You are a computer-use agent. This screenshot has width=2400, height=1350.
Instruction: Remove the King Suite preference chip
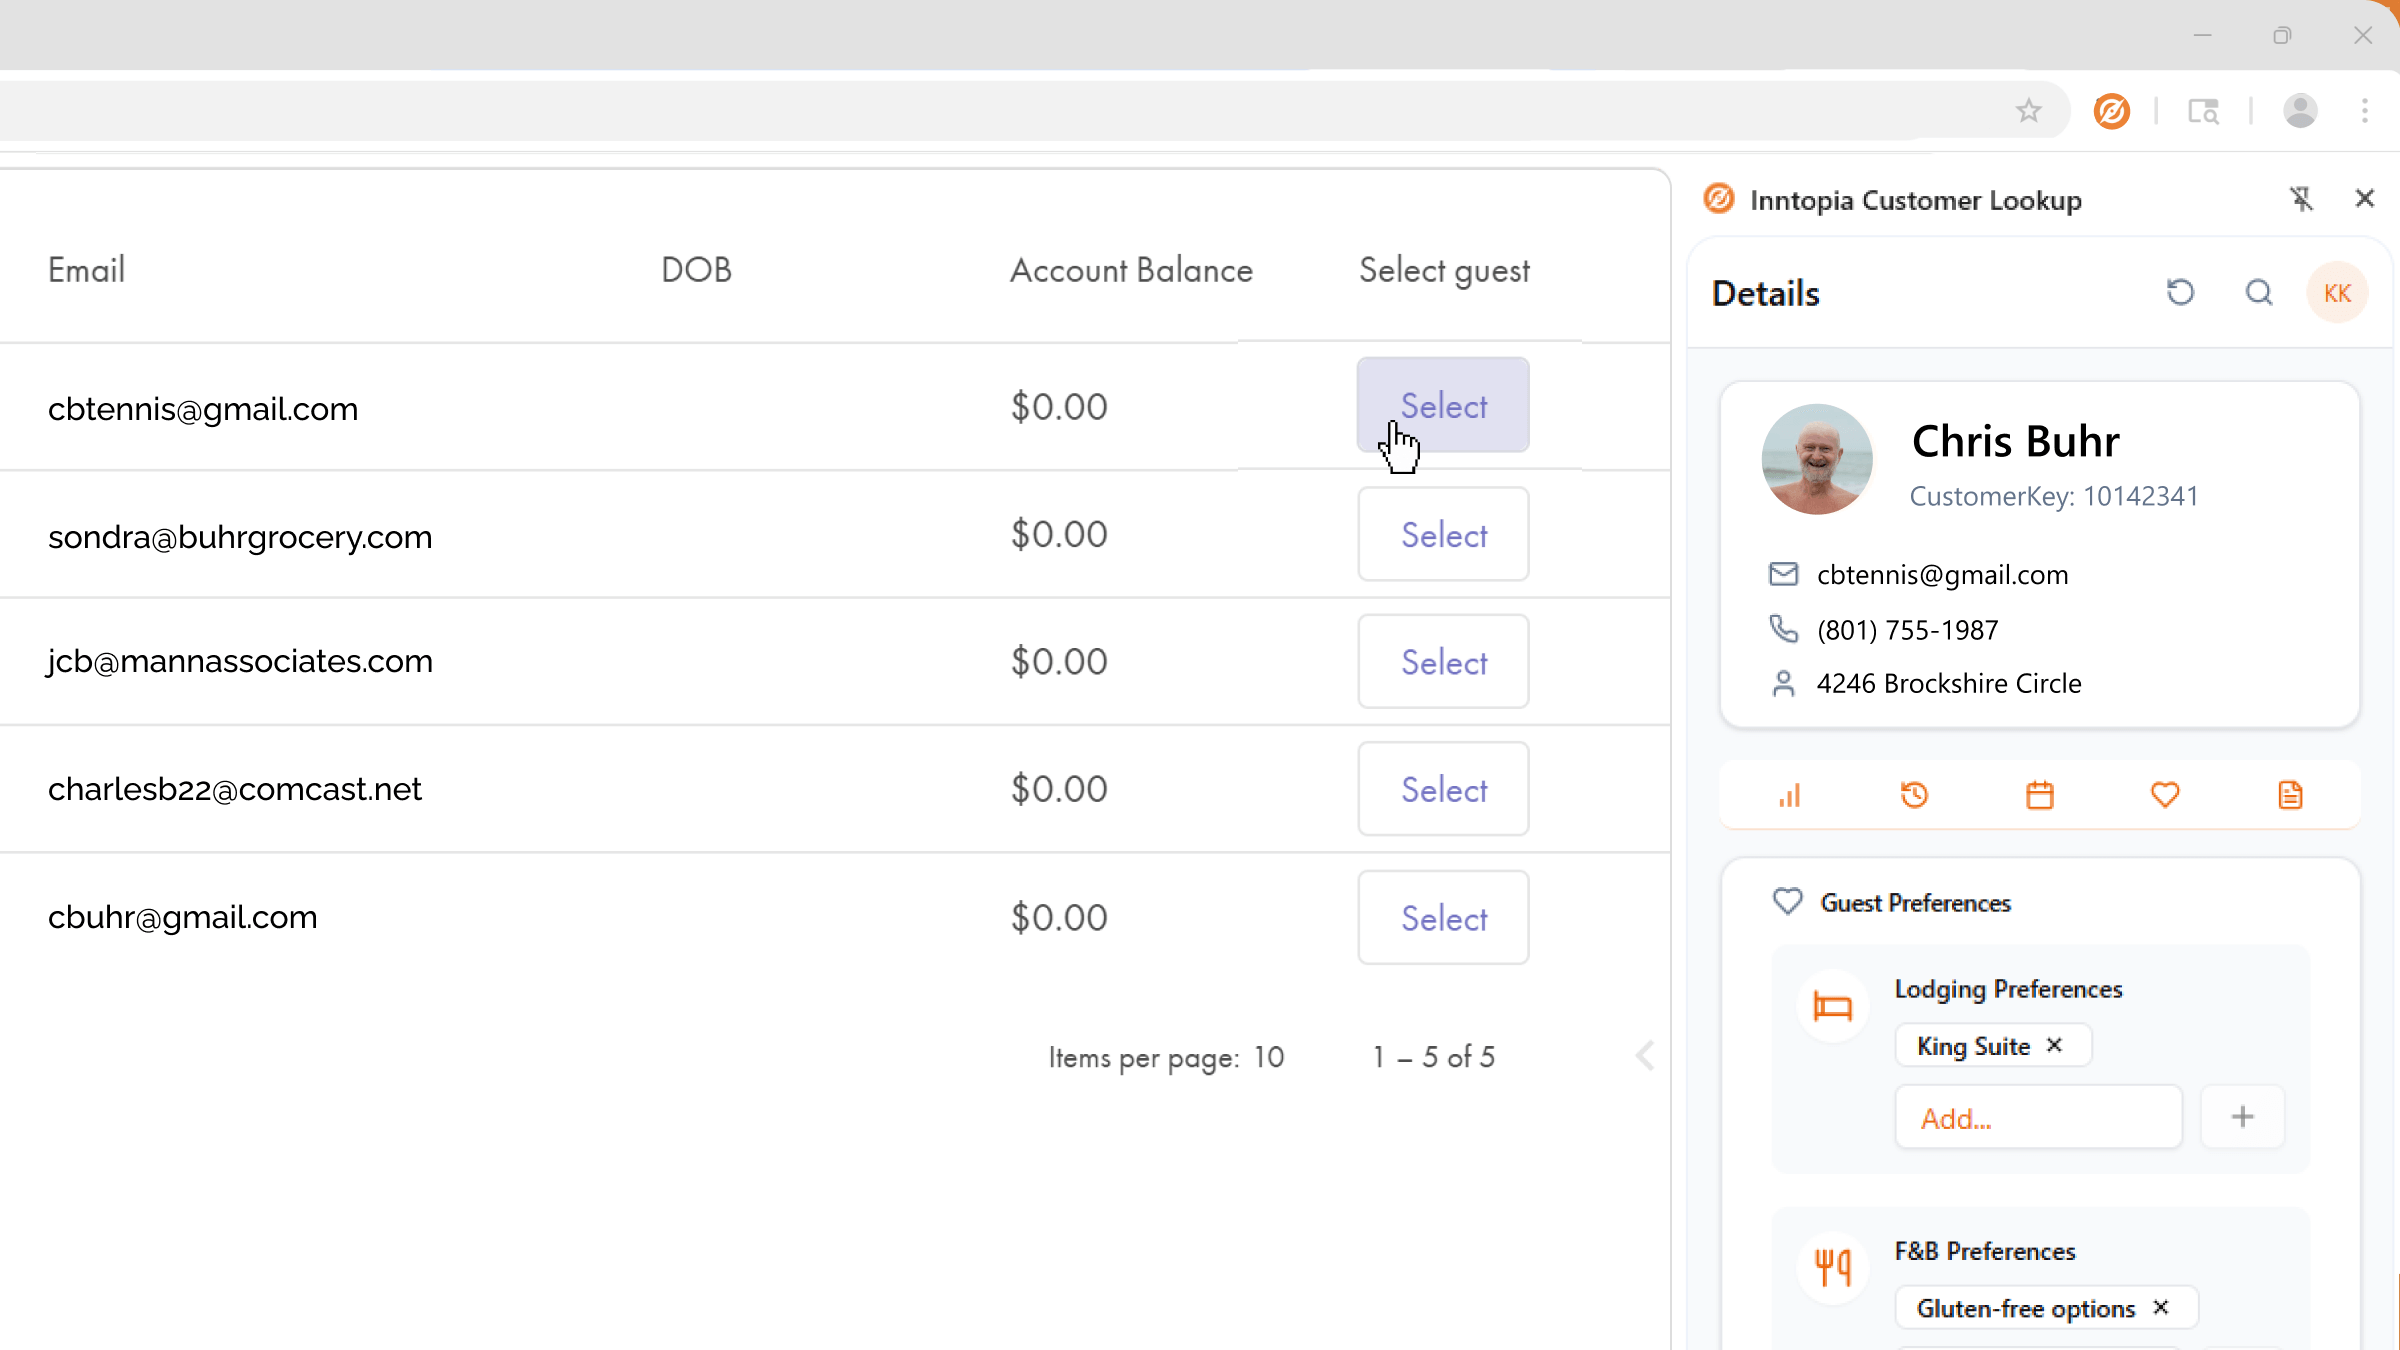pyautogui.click(x=2056, y=1045)
